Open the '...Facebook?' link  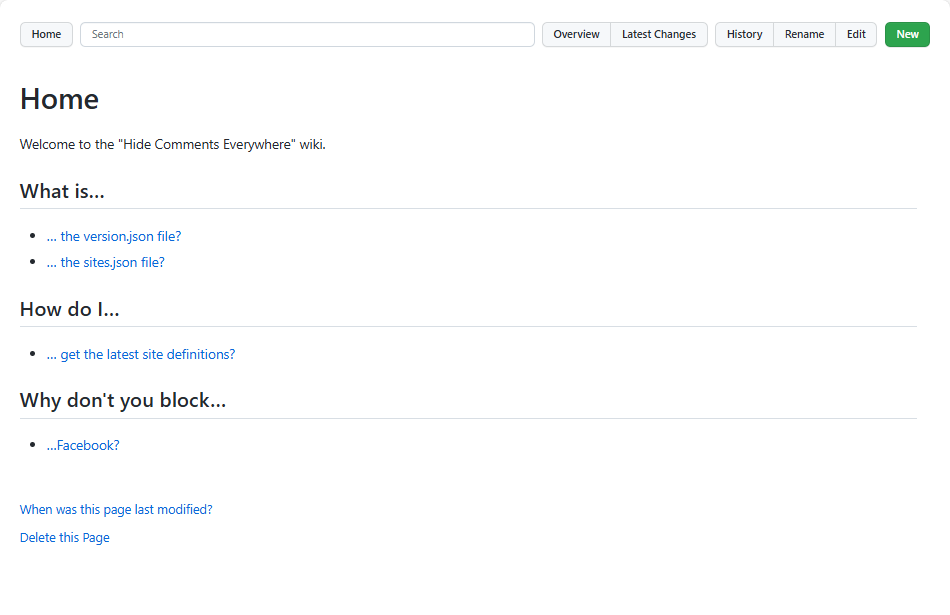pyautogui.click(x=83, y=446)
